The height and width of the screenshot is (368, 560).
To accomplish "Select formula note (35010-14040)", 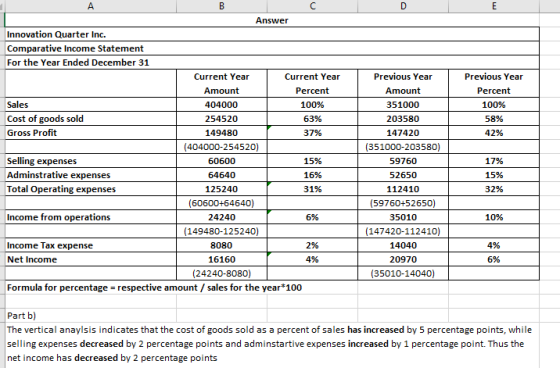I will 403,273.
